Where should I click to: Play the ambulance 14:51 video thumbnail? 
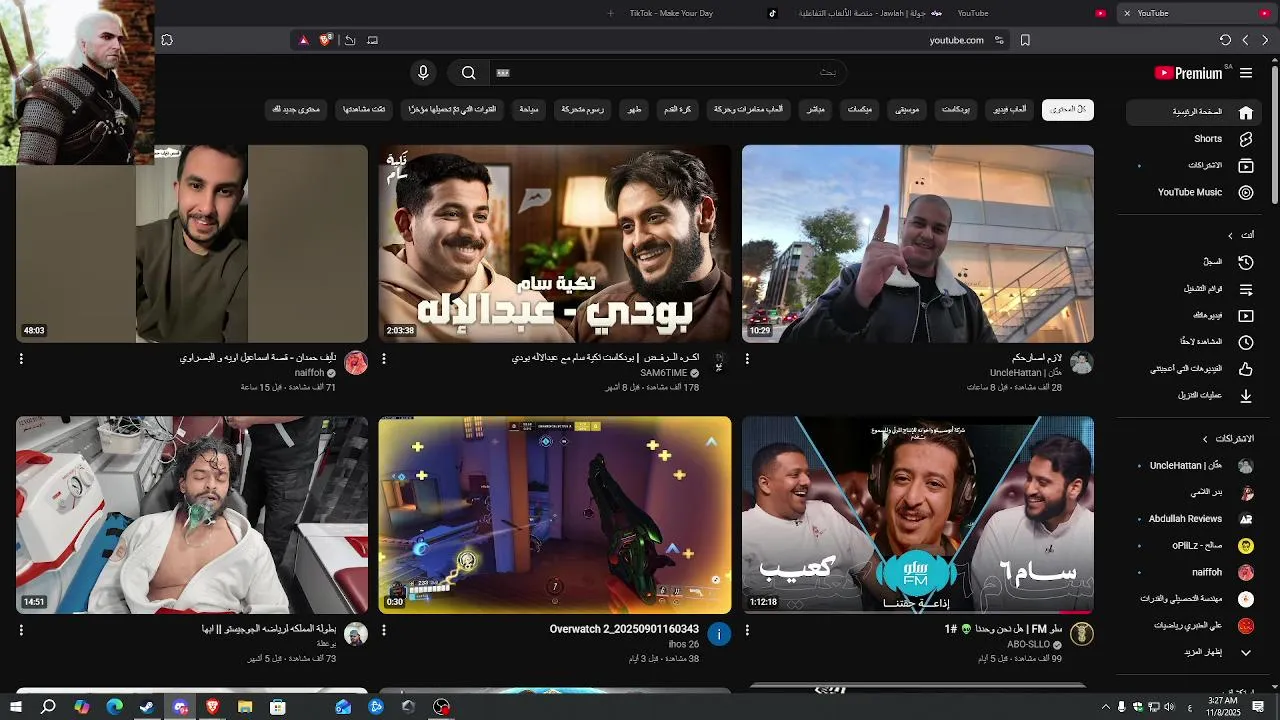click(x=192, y=515)
